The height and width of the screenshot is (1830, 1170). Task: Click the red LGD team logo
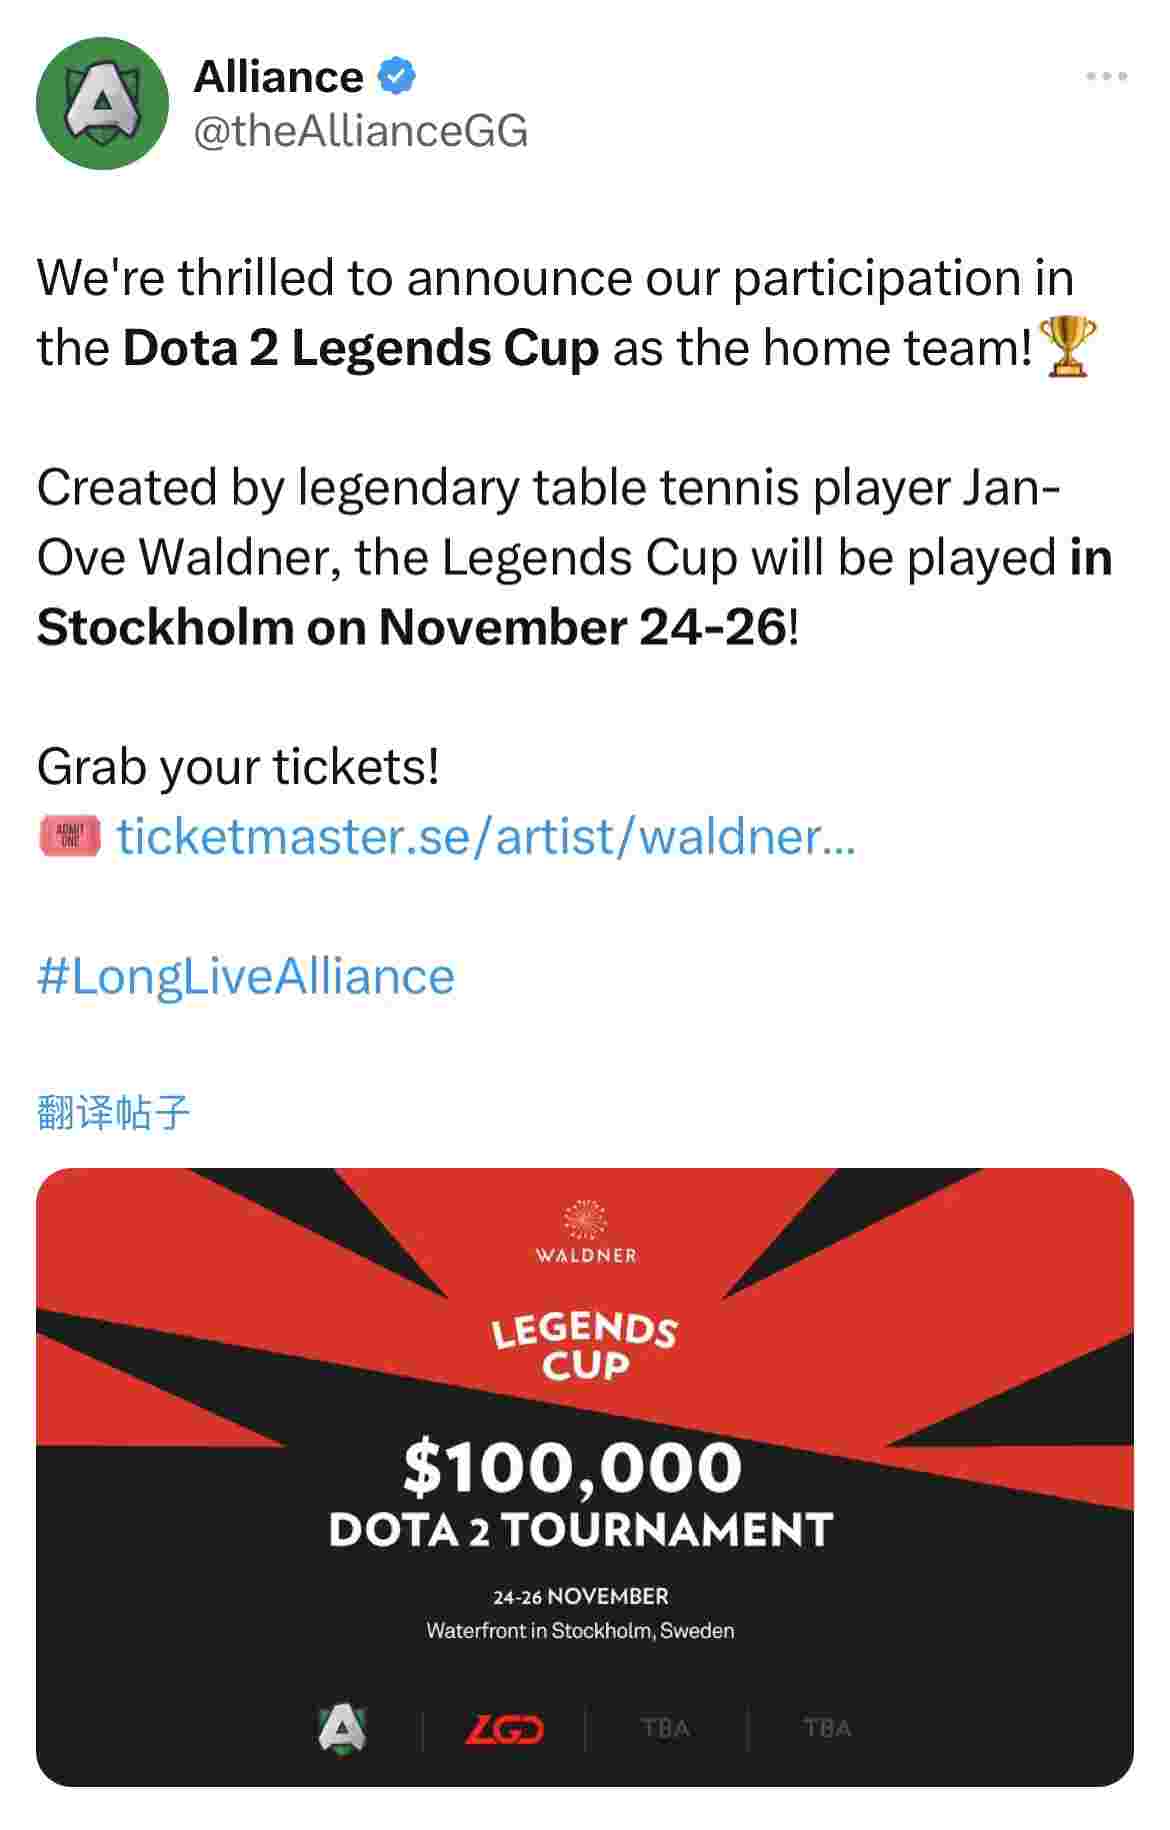[x=504, y=1728]
